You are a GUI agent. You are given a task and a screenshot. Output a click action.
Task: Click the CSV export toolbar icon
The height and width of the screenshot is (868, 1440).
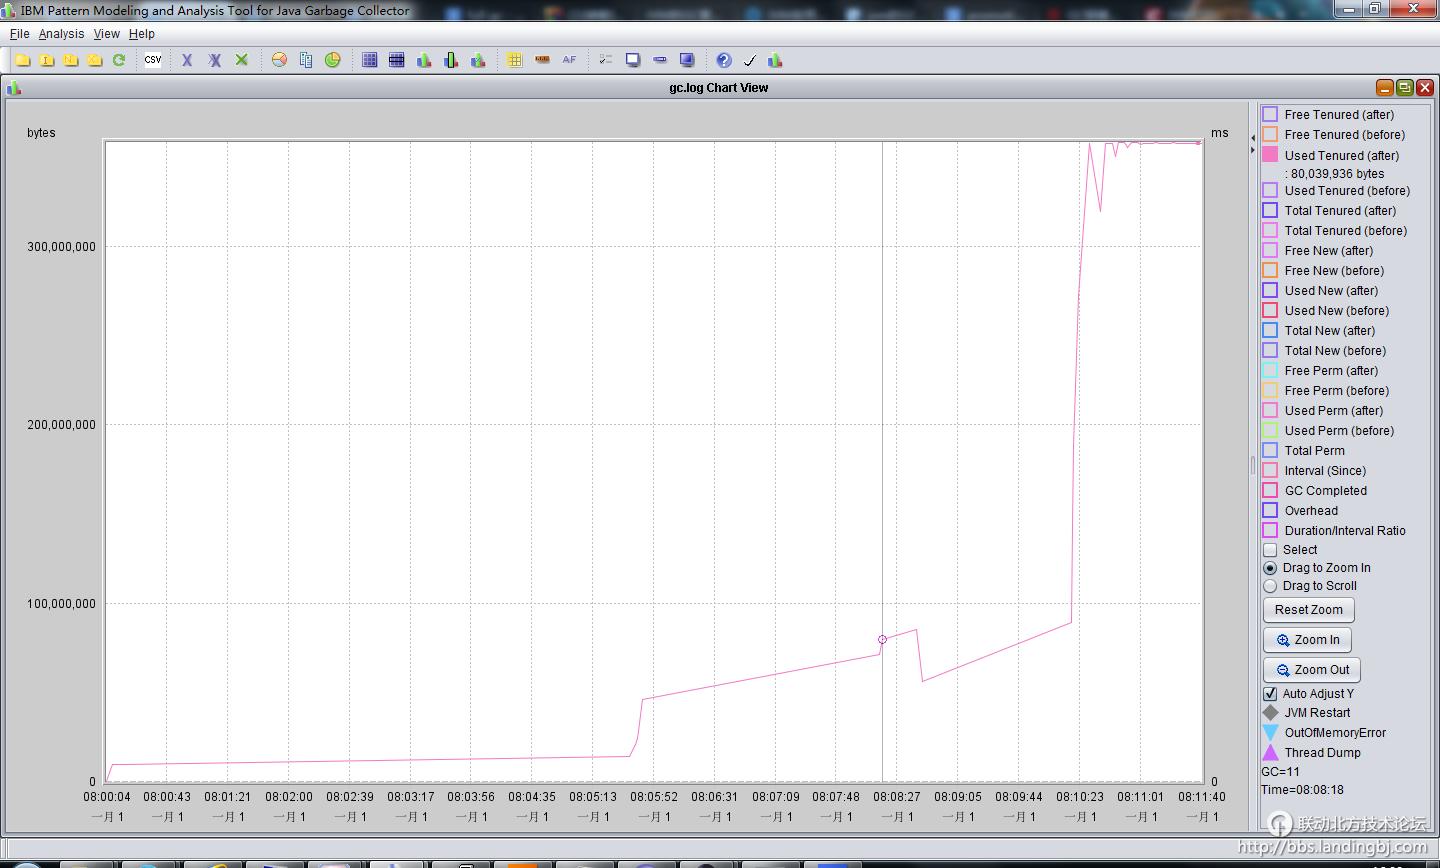point(153,60)
